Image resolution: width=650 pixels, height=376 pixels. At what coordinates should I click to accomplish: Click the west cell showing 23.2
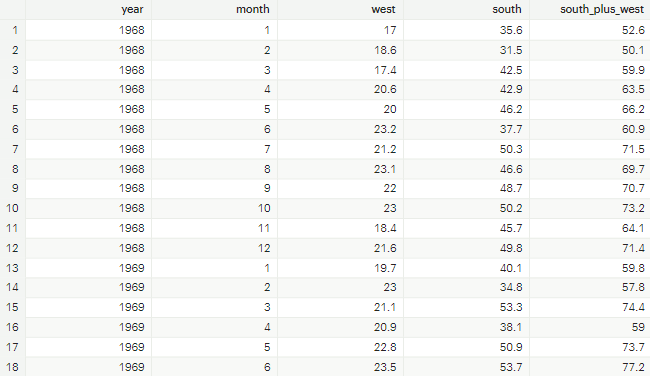pyautogui.click(x=385, y=129)
